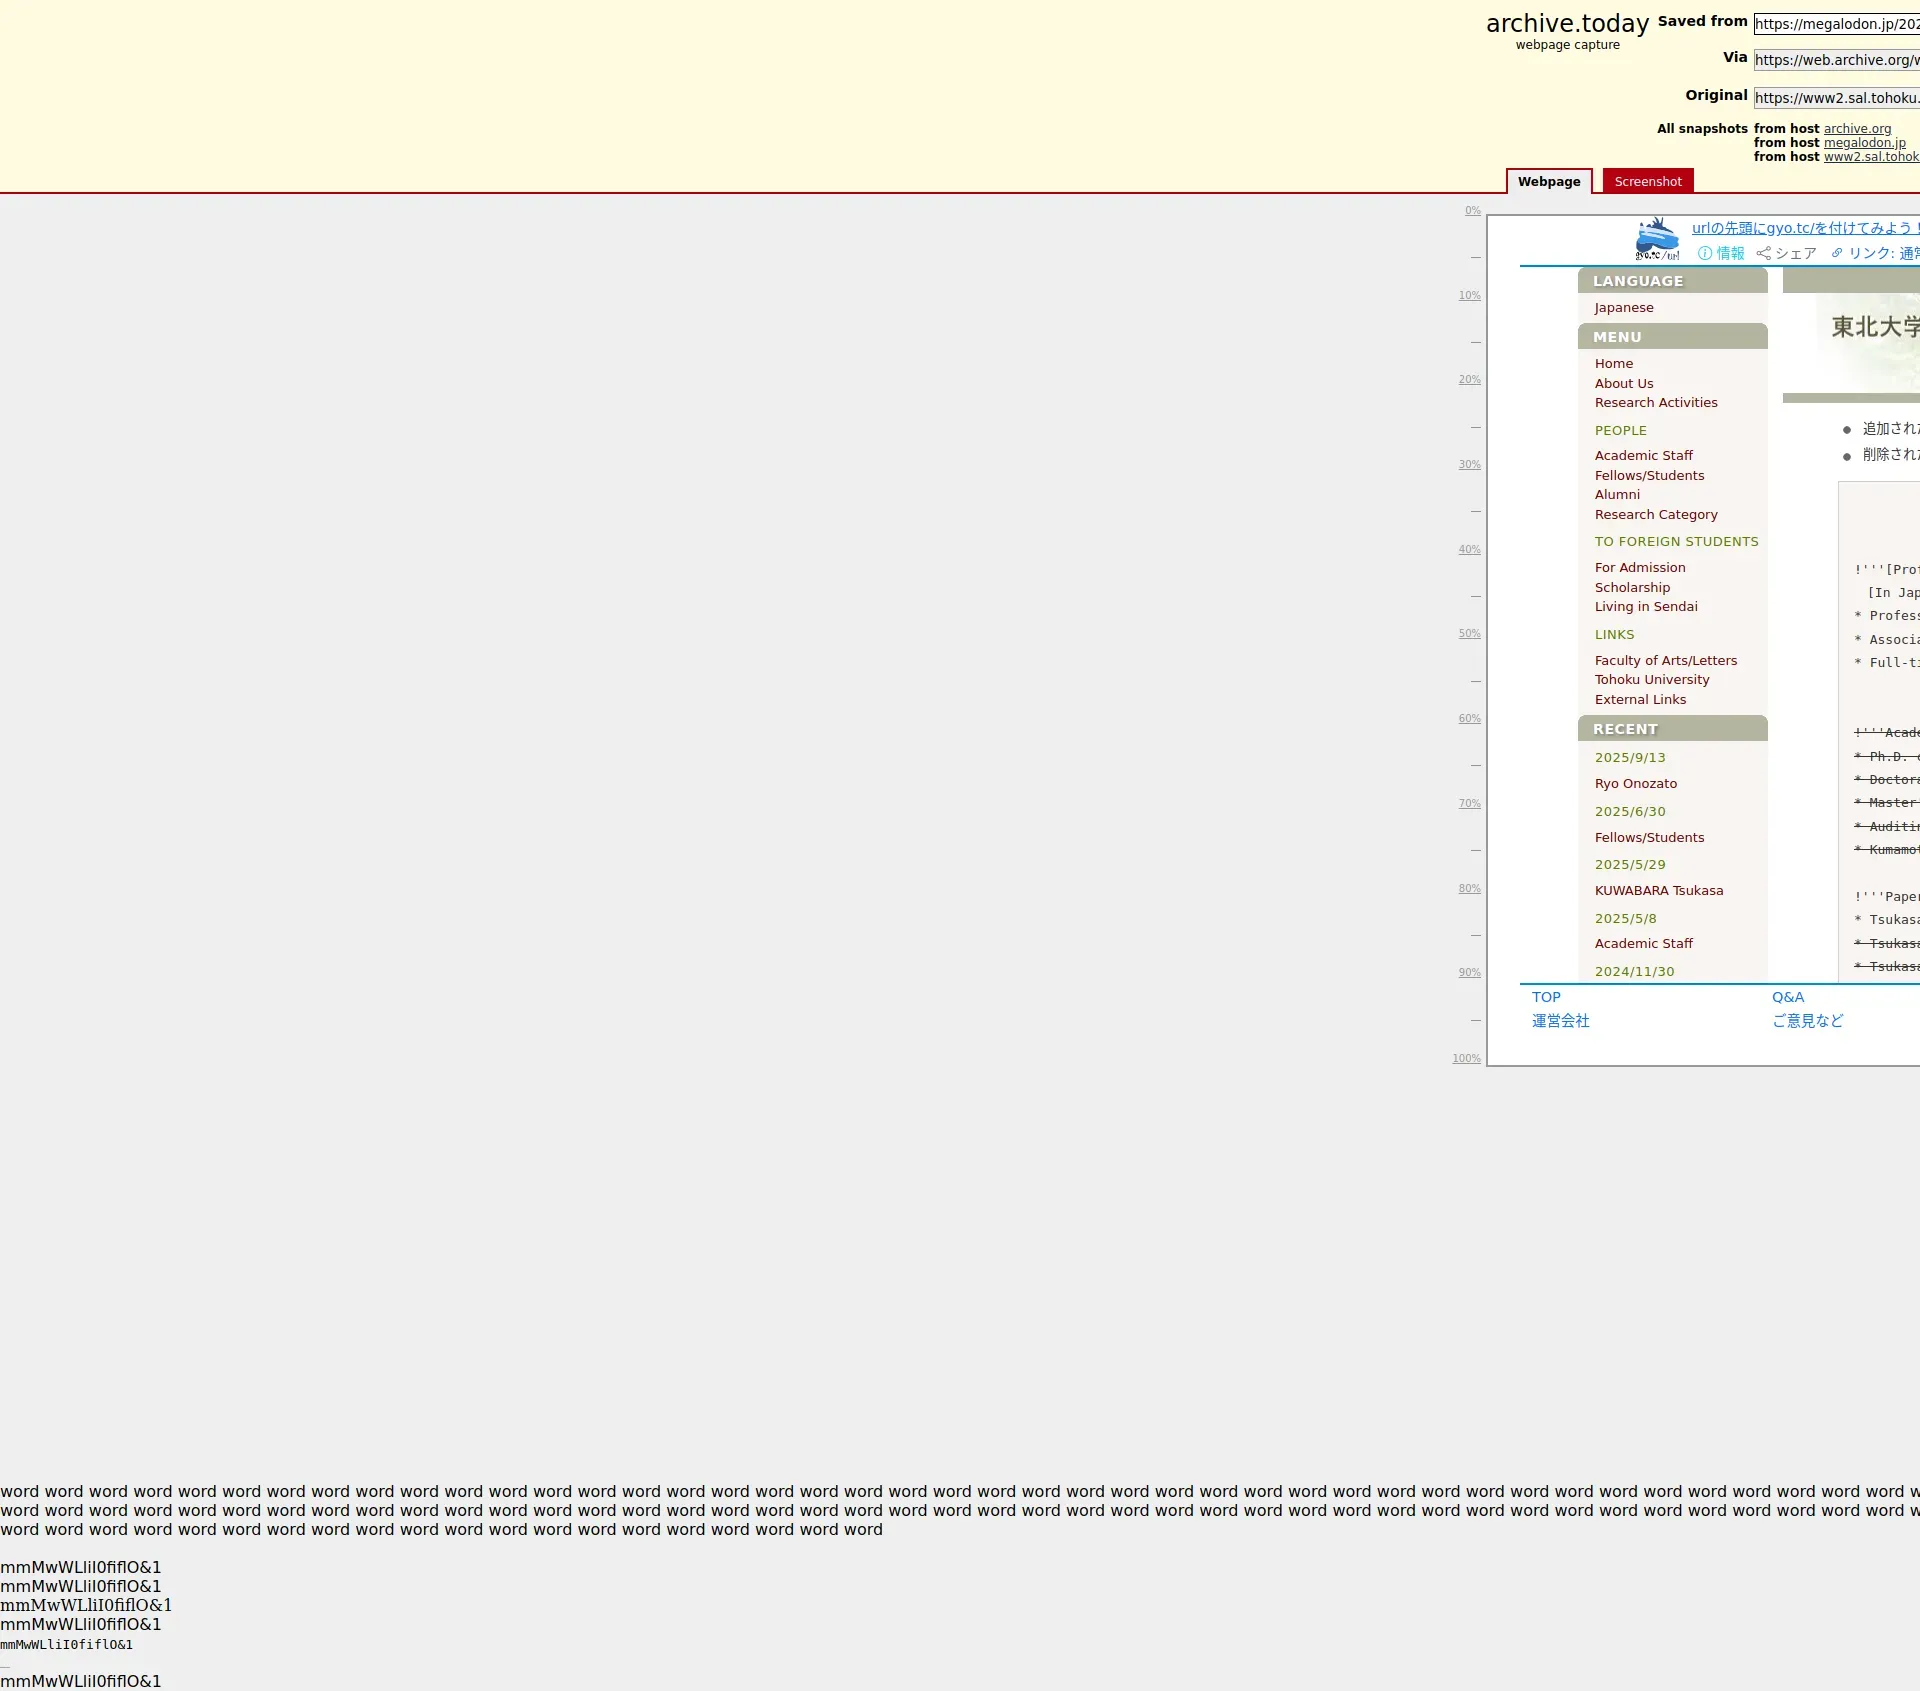The width and height of the screenshot is (1920, 1691).
Task: Click the リンク chain link icon
Action: [1837, 254]
